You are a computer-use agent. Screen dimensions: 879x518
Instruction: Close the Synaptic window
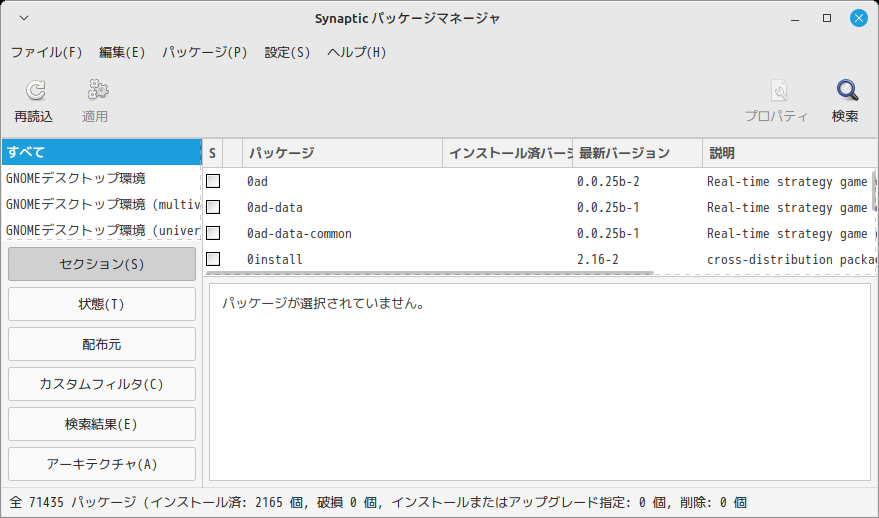click(x=858, y=18)
